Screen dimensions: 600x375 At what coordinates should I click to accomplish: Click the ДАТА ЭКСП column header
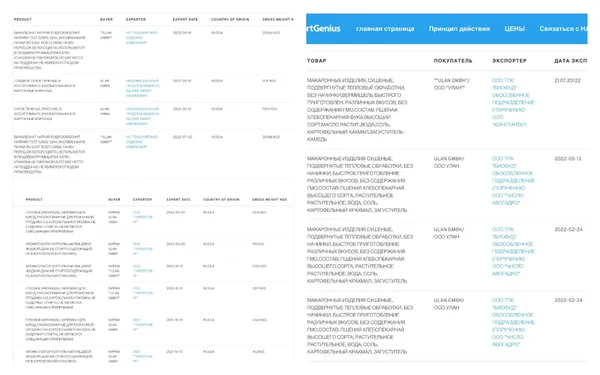[570, 60]
